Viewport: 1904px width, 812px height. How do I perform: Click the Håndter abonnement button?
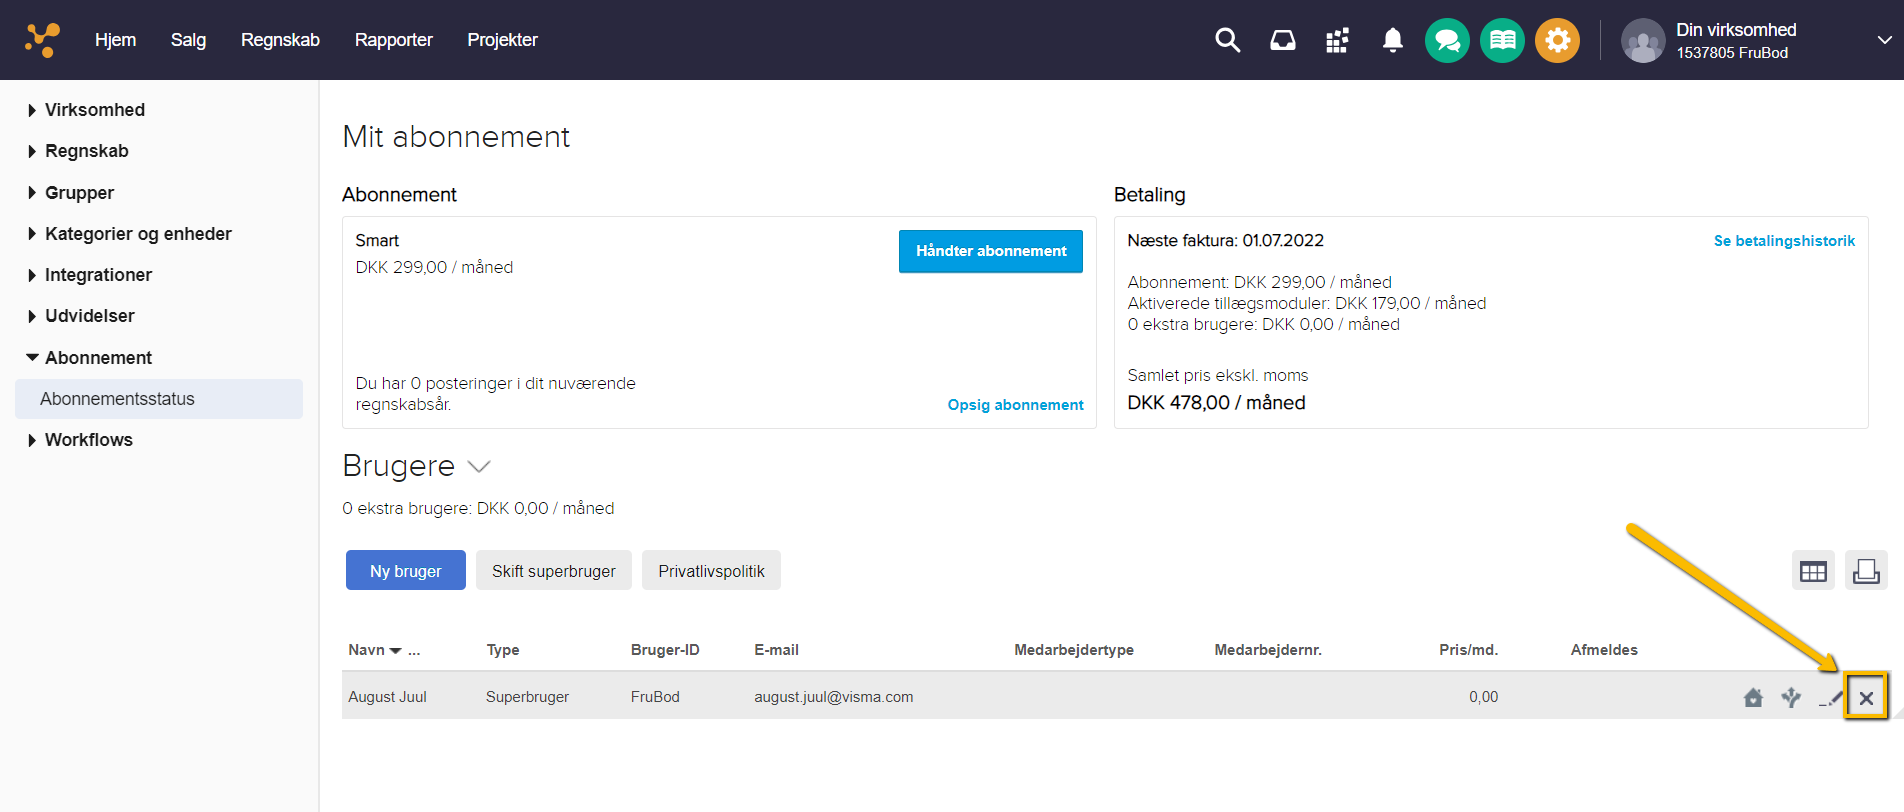pos(990,251)
